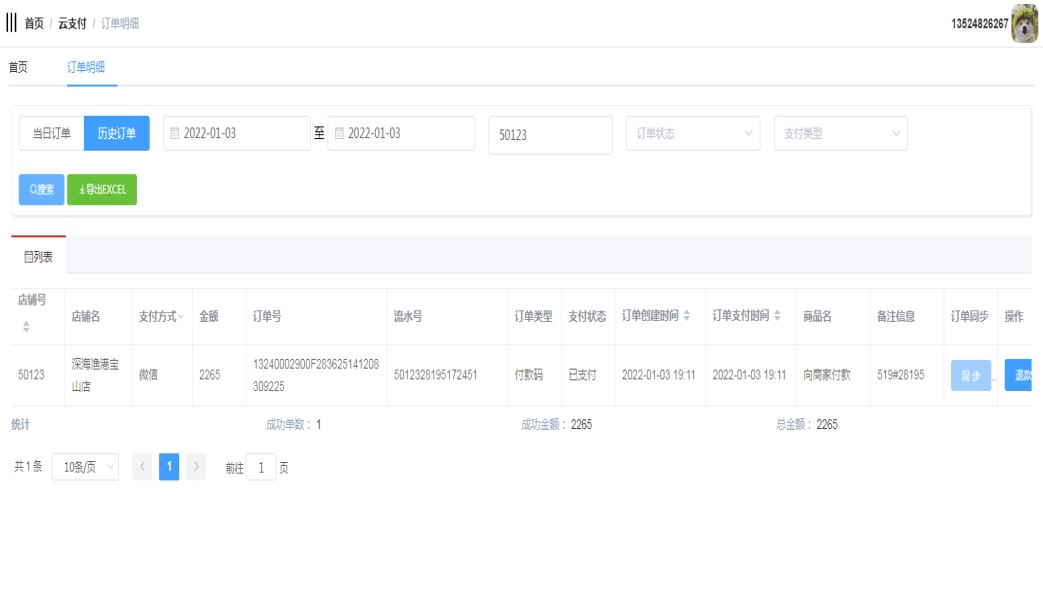This screenshot has height=605, width=1043.
Task: Go to previous page arrow
Action: point(142,467)
